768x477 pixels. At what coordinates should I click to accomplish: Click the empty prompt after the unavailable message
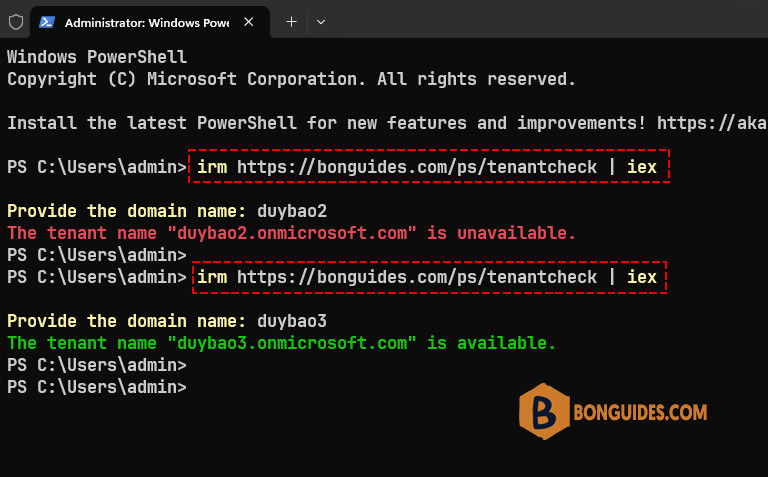(x=97, y=255)
